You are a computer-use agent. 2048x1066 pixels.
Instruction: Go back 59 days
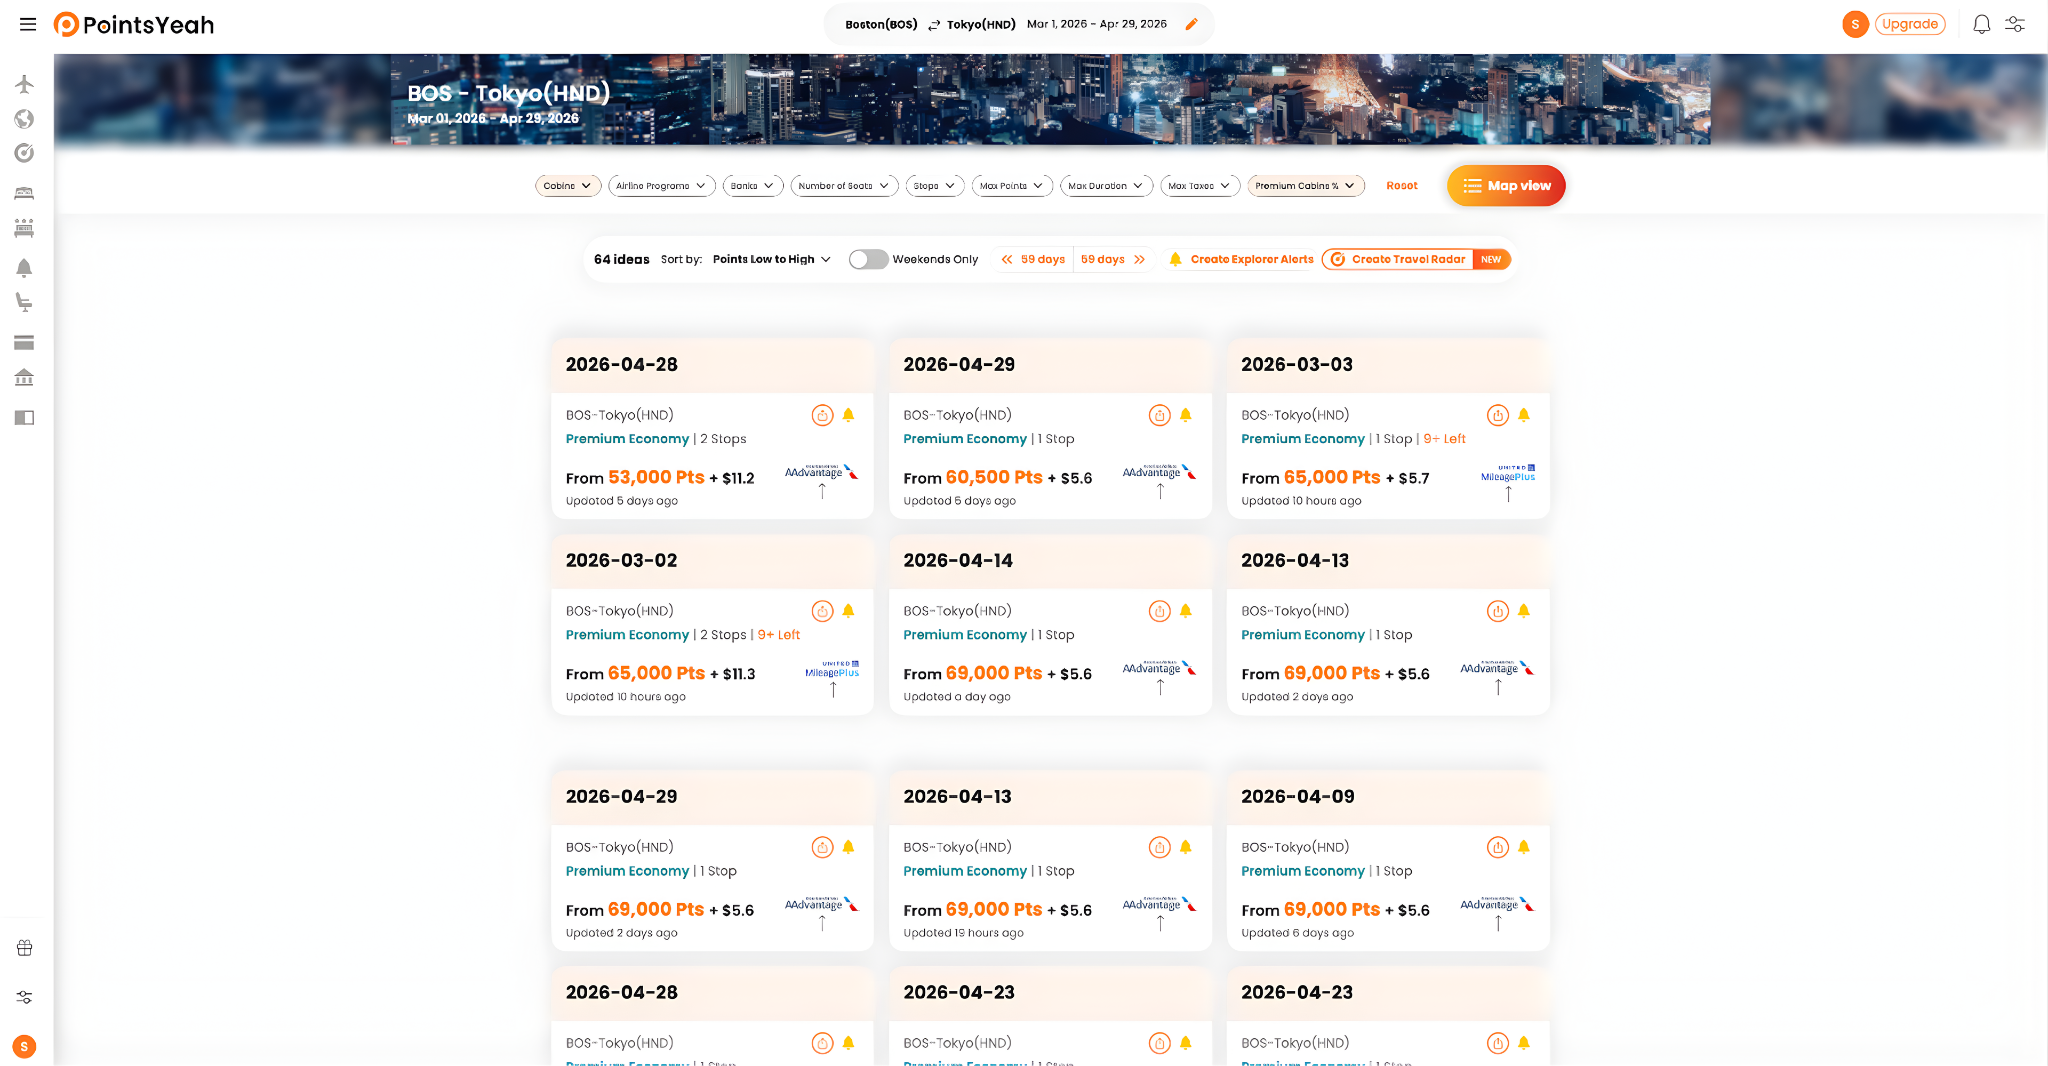pos(1033,259)
